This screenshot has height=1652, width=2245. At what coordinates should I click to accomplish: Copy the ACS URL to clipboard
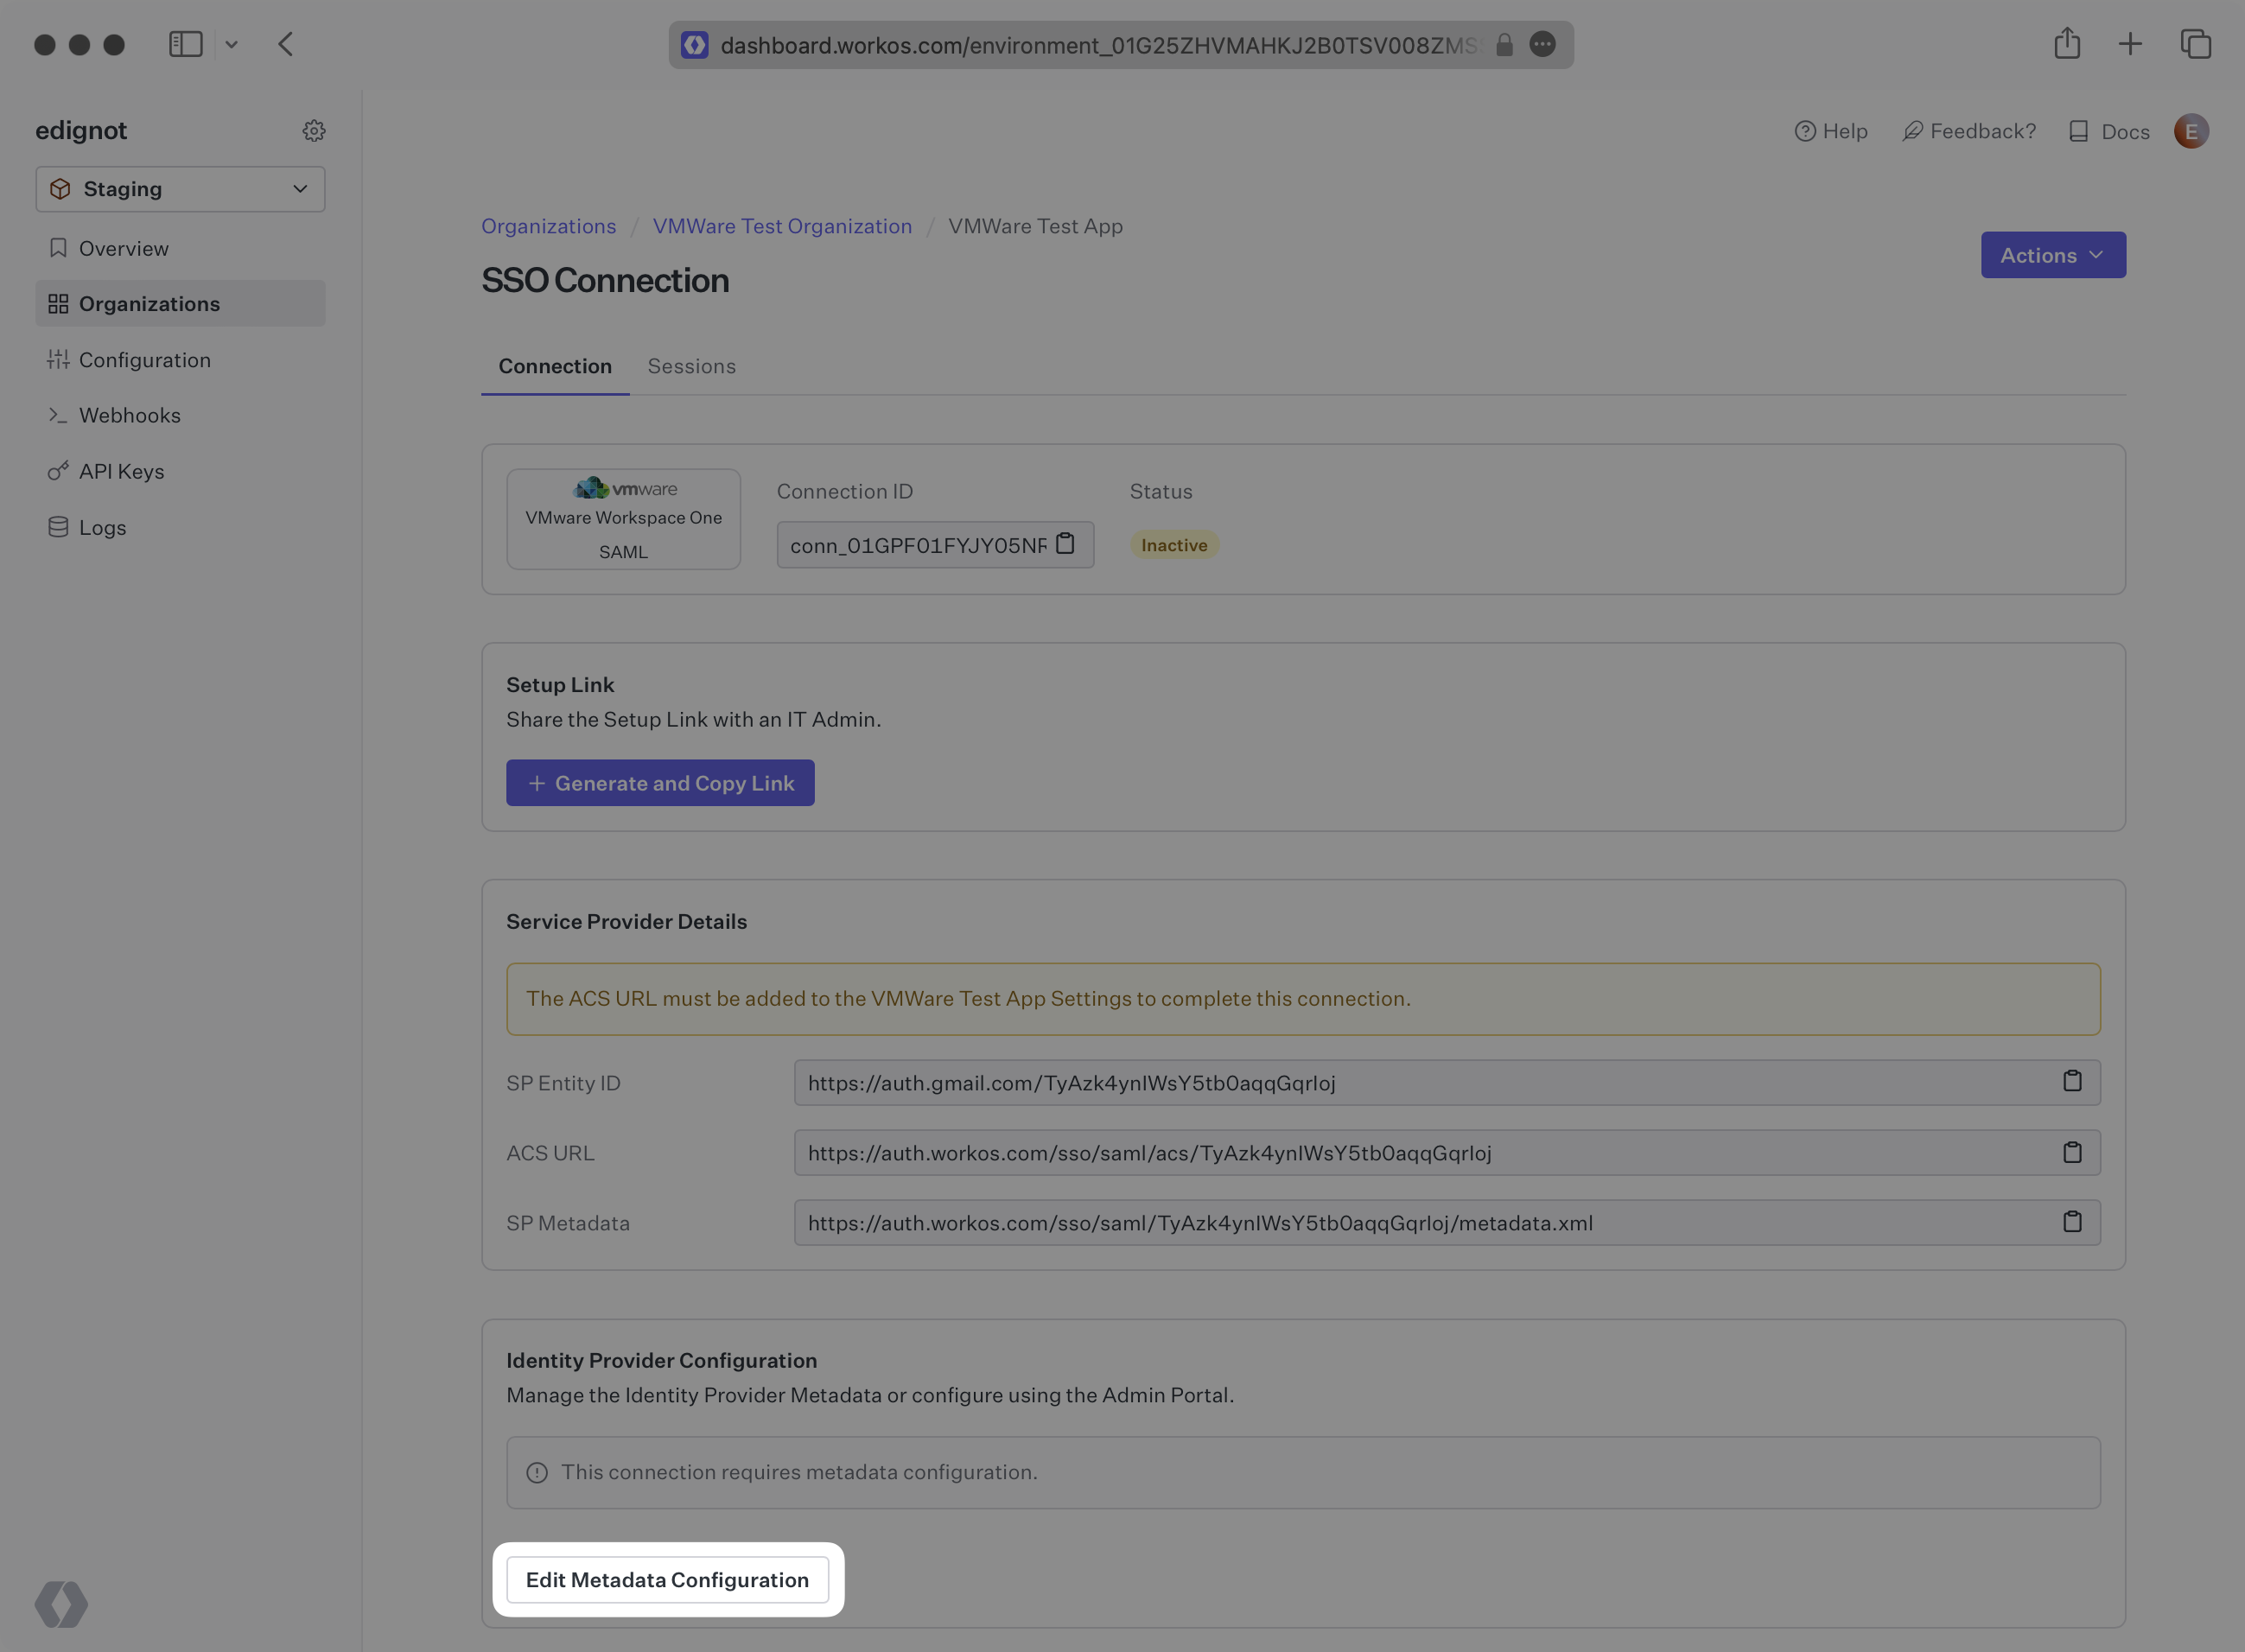coord(2072,1153)
